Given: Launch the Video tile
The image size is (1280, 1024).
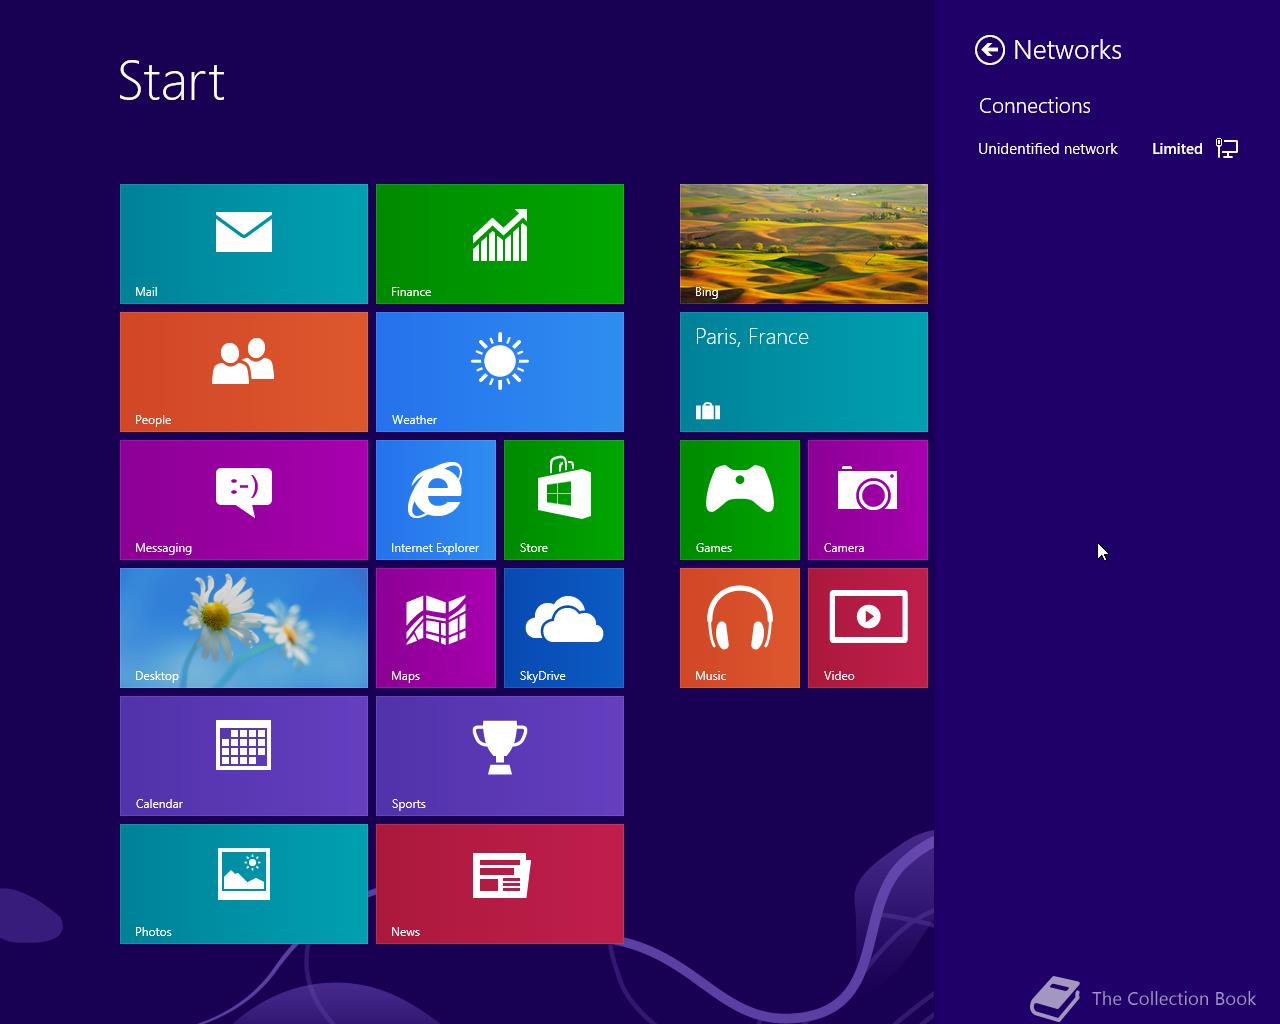Looking at the screenshot, I should (868, 628).
